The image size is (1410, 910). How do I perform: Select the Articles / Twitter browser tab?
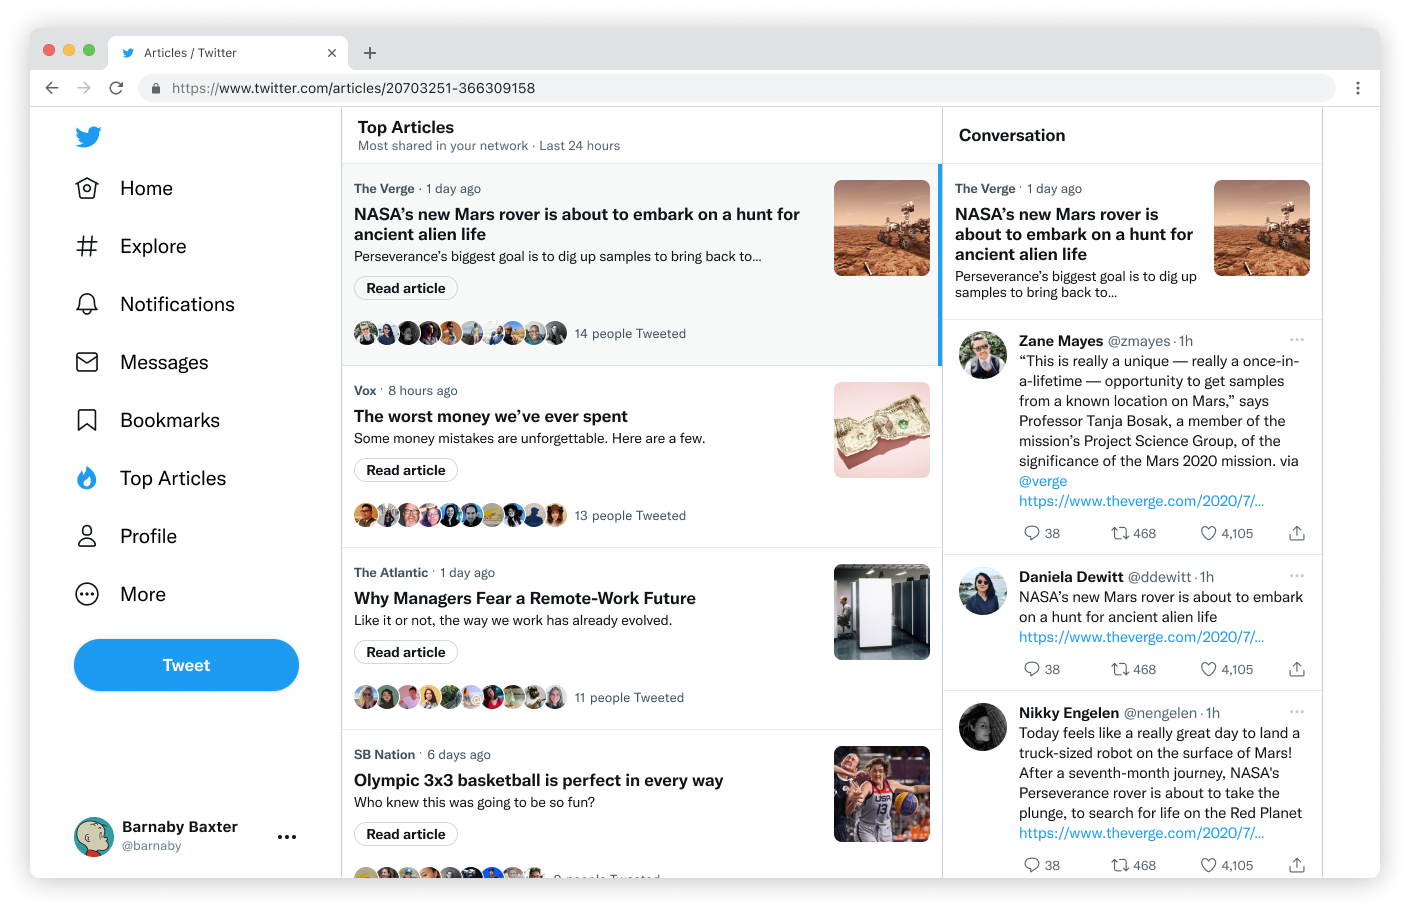coord(228,53)
